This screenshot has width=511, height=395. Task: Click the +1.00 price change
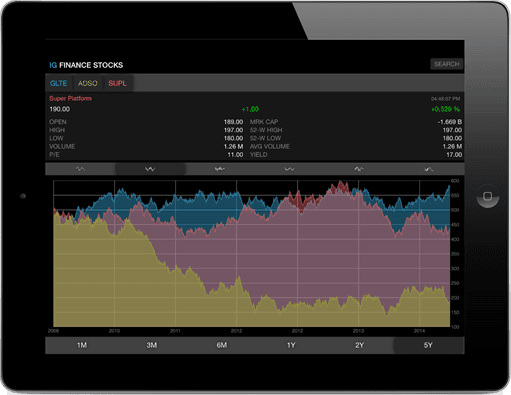(x=250, y=109)
